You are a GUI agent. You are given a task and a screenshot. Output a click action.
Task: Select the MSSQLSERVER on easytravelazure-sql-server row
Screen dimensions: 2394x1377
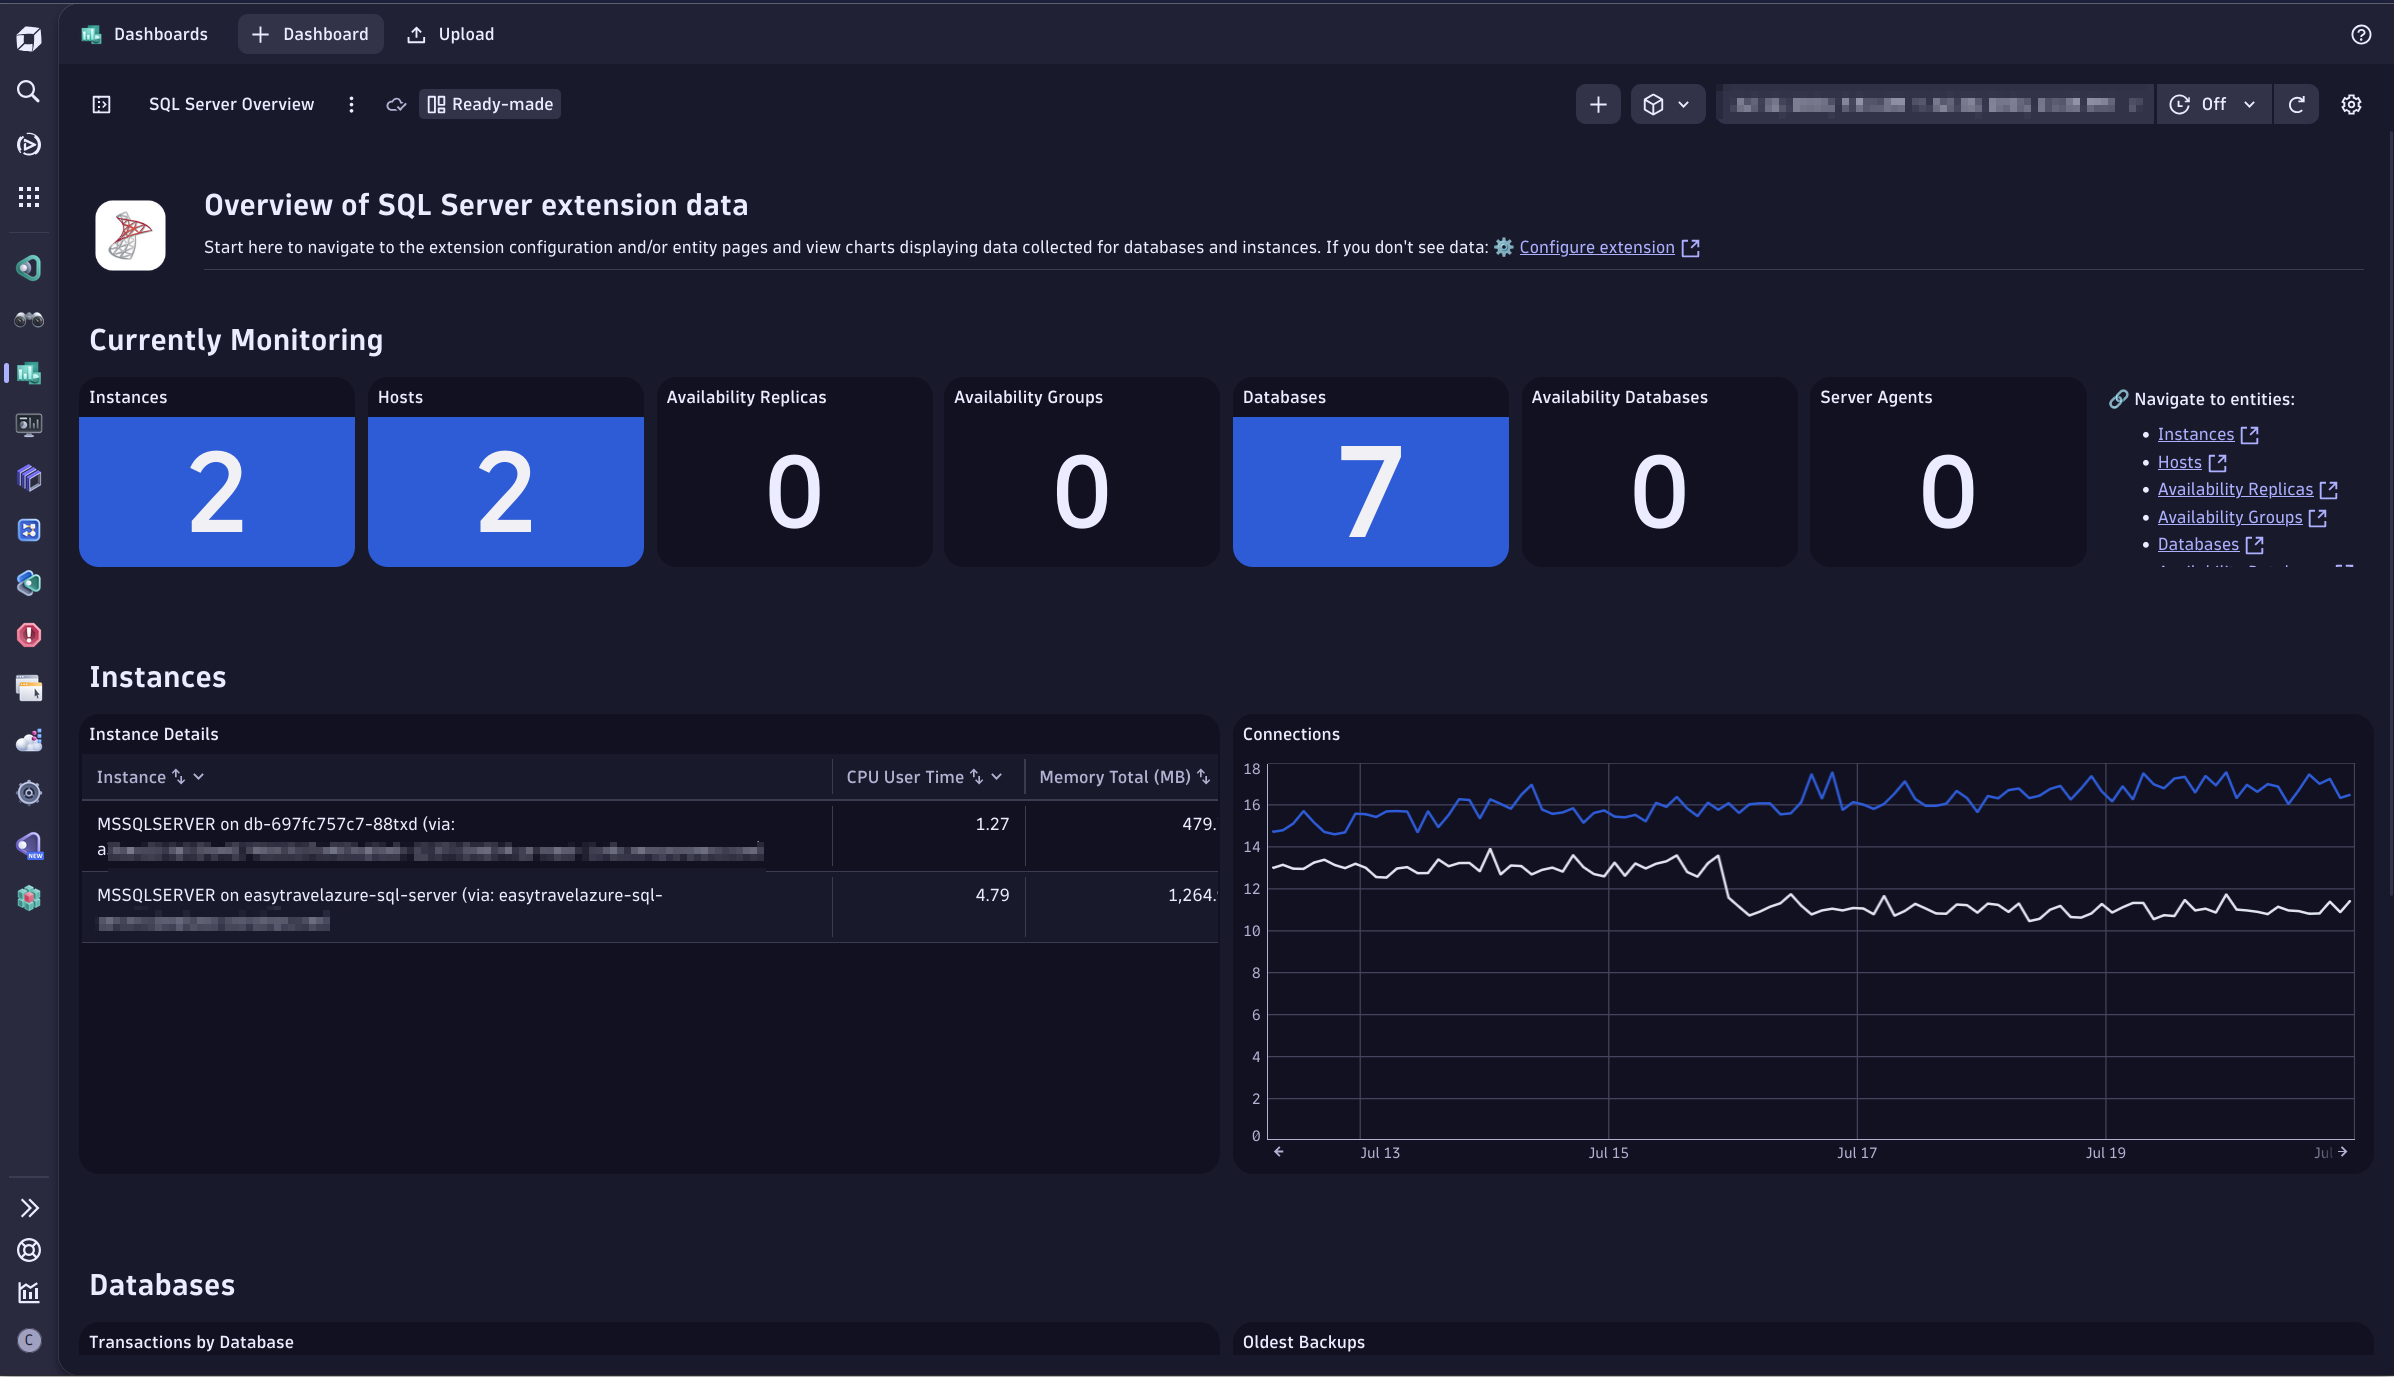point(650,907)
